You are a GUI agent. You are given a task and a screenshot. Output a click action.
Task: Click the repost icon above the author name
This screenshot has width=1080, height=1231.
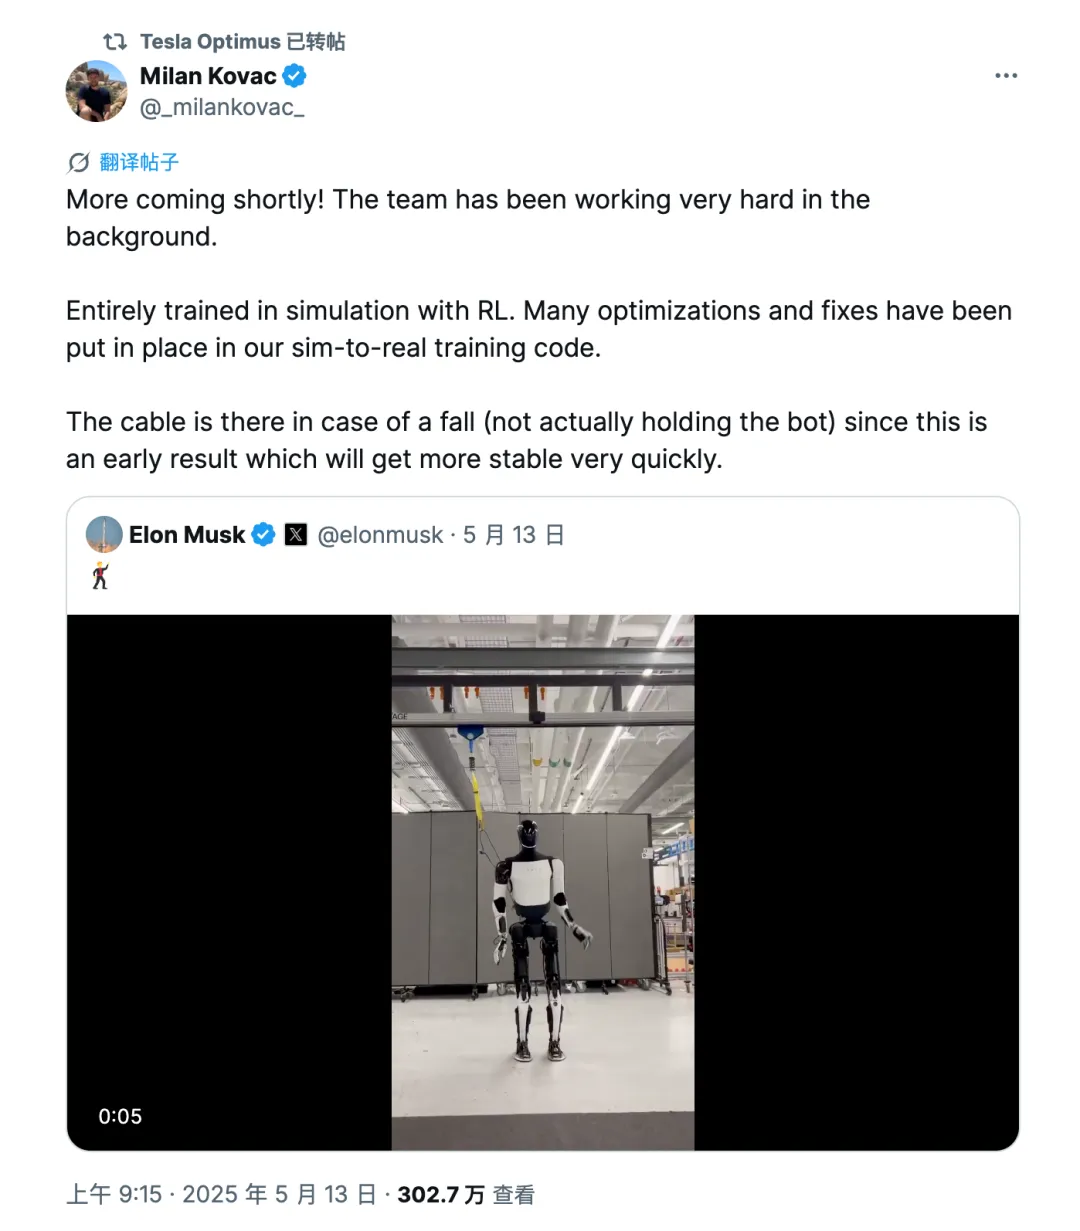[115, 42]
